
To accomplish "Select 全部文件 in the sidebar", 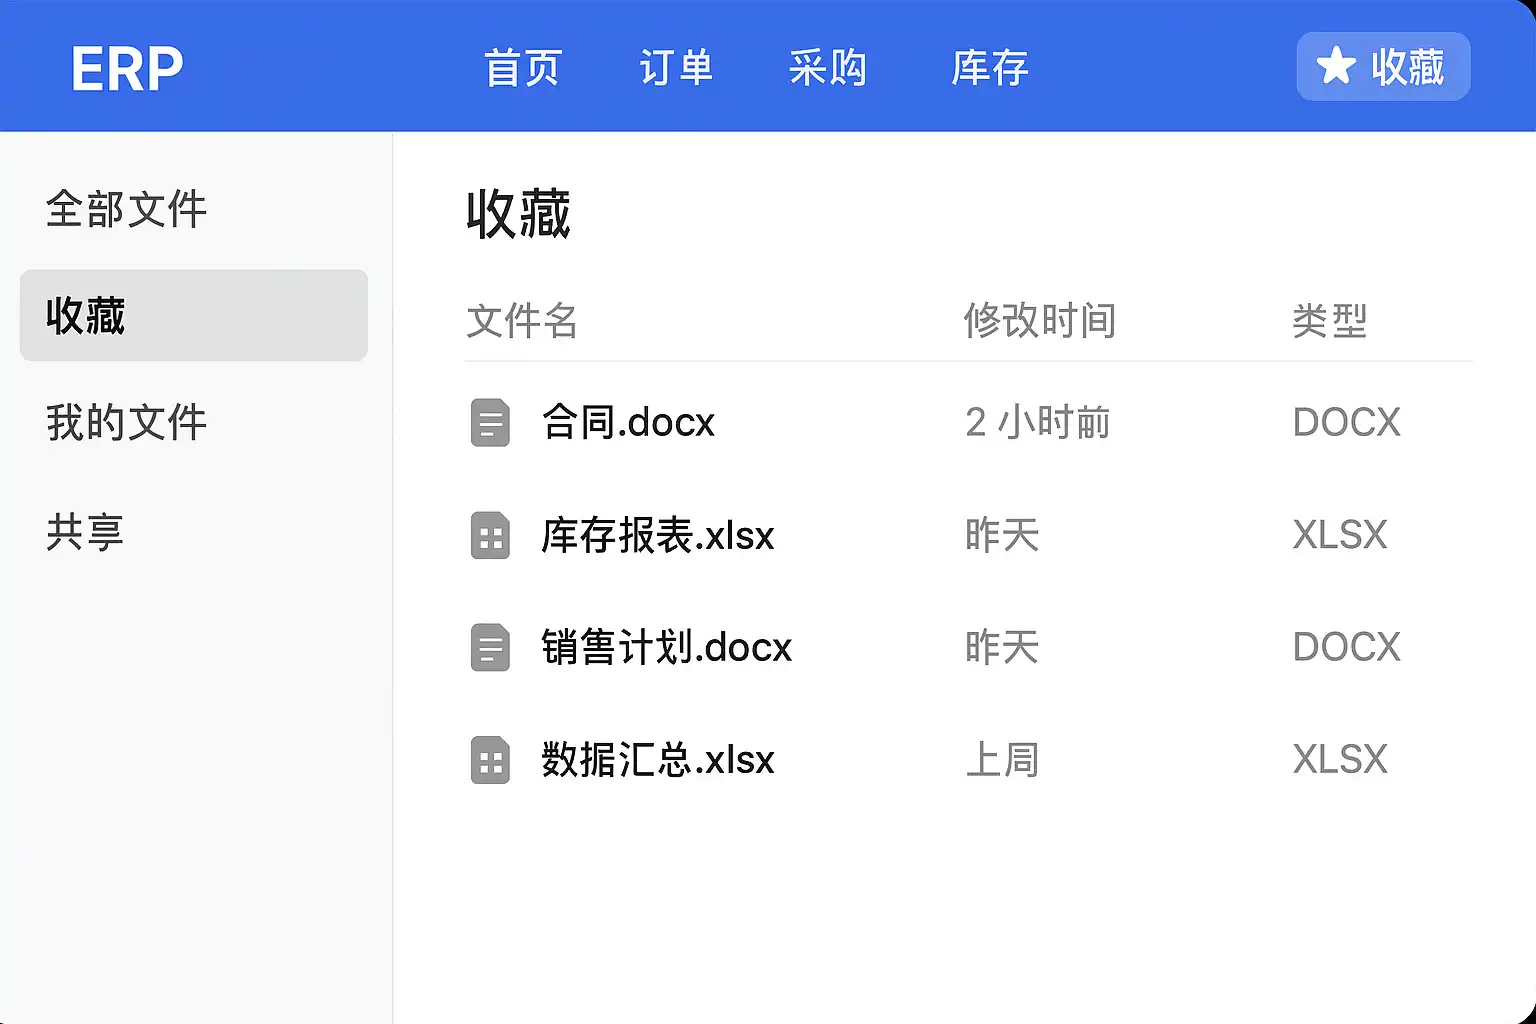I will click(127, 210).
